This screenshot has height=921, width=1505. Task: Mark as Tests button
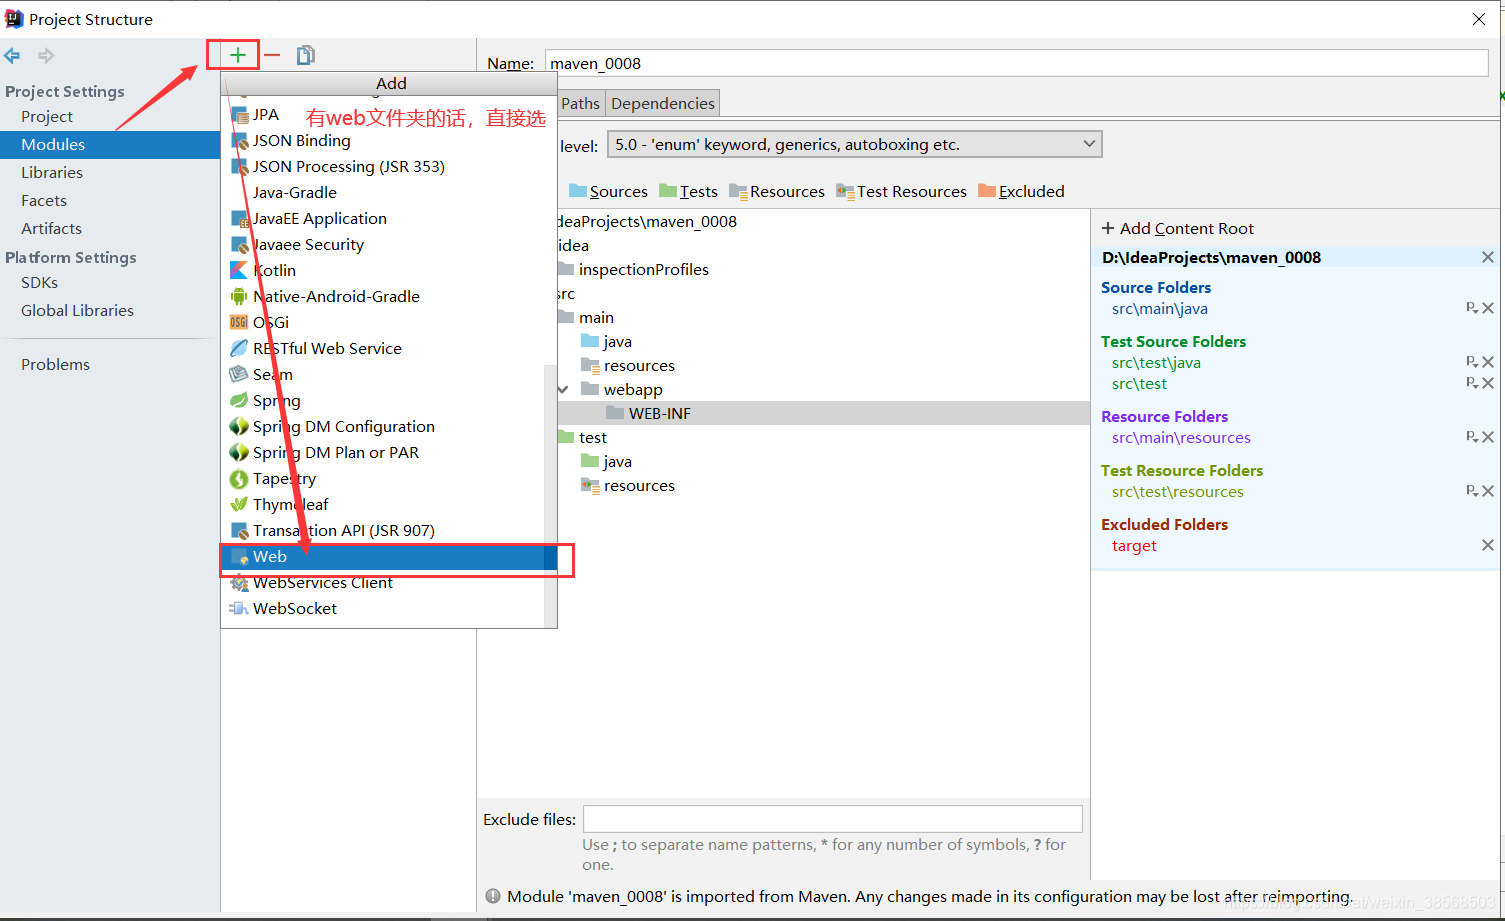689,192
